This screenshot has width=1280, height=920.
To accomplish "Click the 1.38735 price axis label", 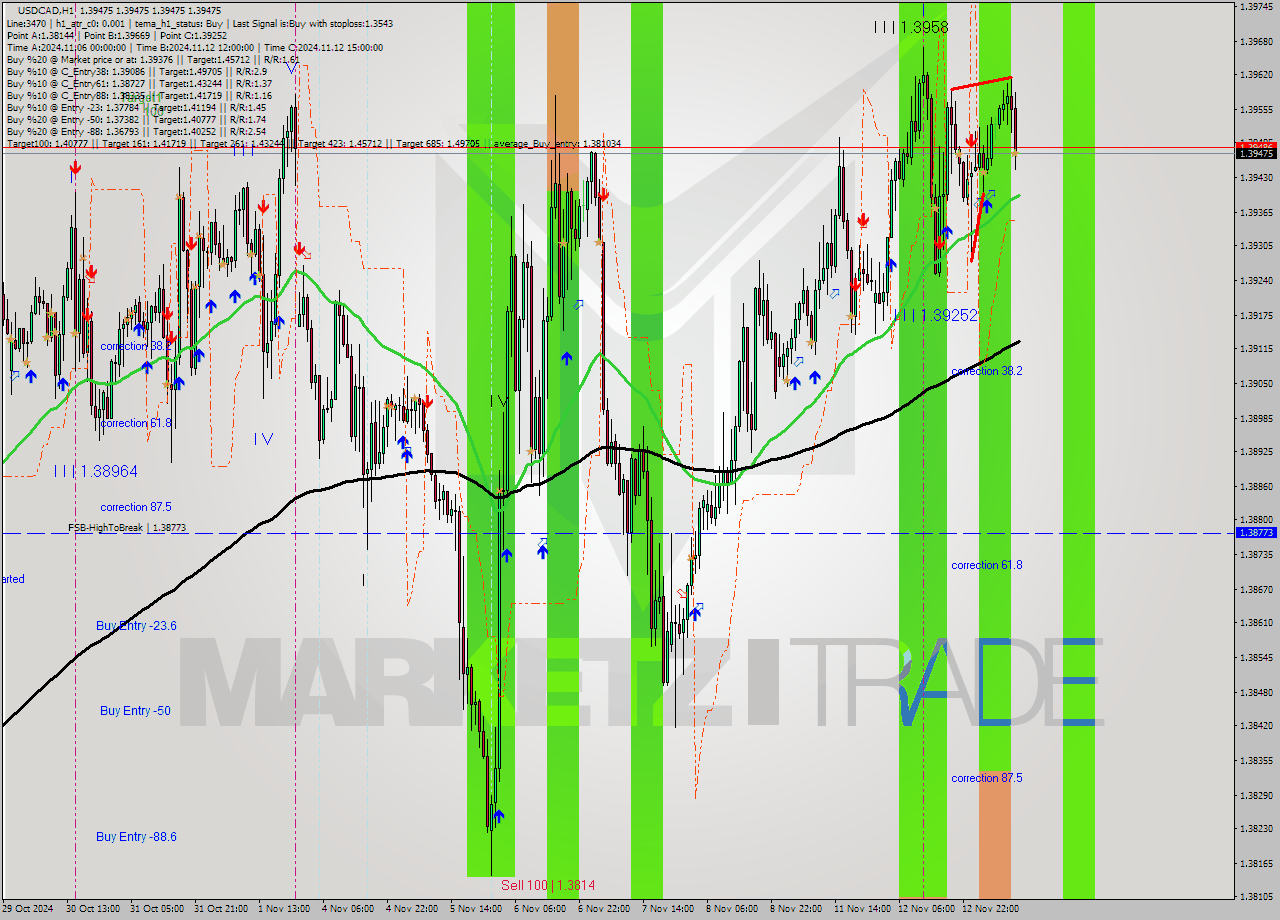I will pos(1256,554).
